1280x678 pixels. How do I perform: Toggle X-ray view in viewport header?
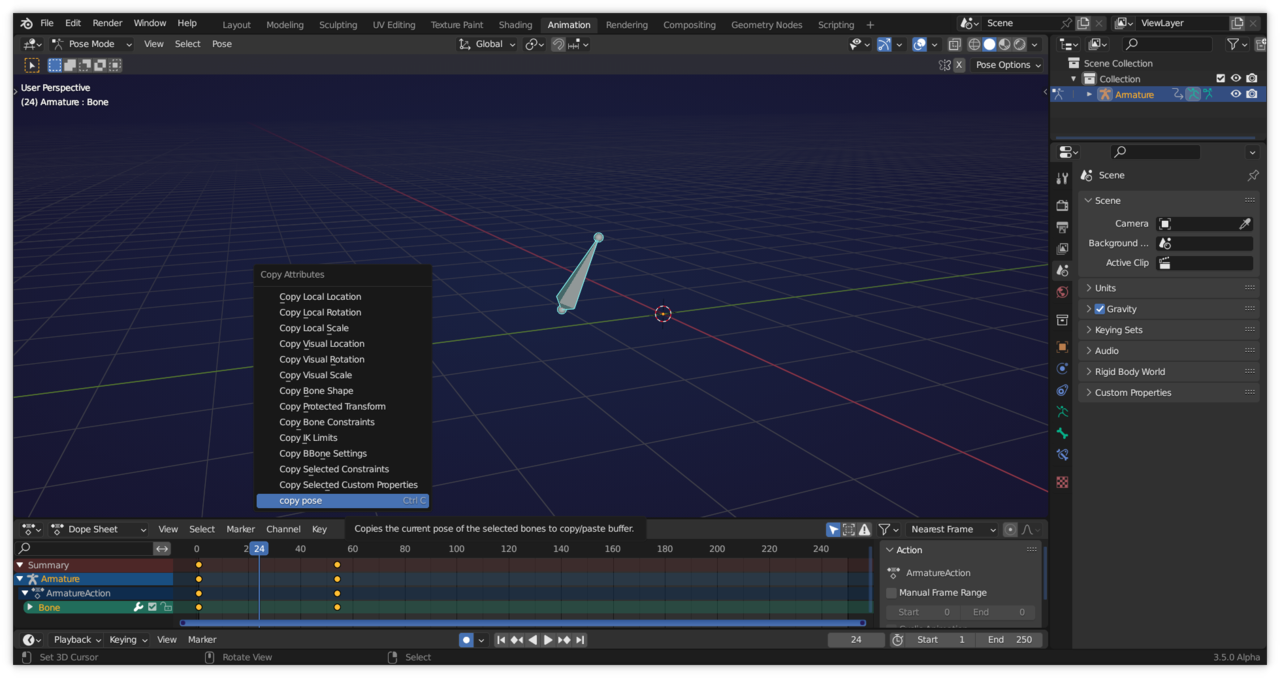pyautogui.click(x=955, y=44)
